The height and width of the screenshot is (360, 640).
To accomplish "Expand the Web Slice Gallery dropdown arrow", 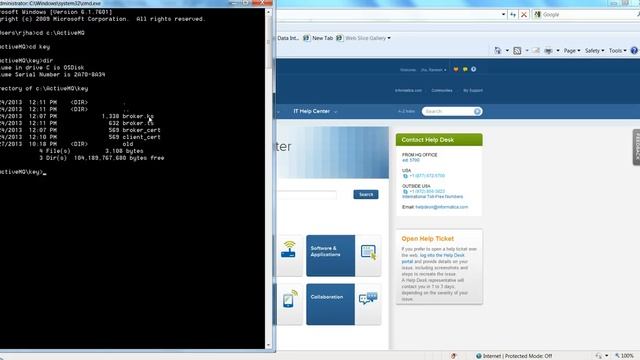I will pos(389,38).
